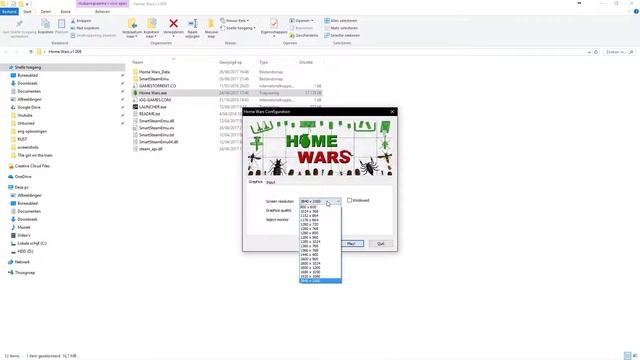This screenshot has width=640, height=360.
Task: Select the Home Wars_Data folder icon
Action: tap(136, 72)
